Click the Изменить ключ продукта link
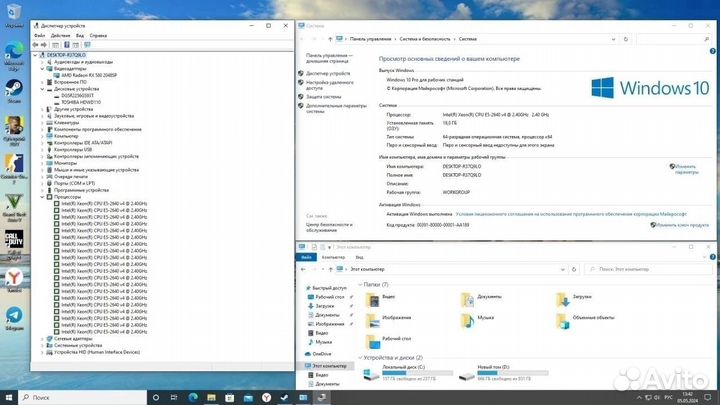The width and height of the screenshot is (720, 405). point(682,225)
